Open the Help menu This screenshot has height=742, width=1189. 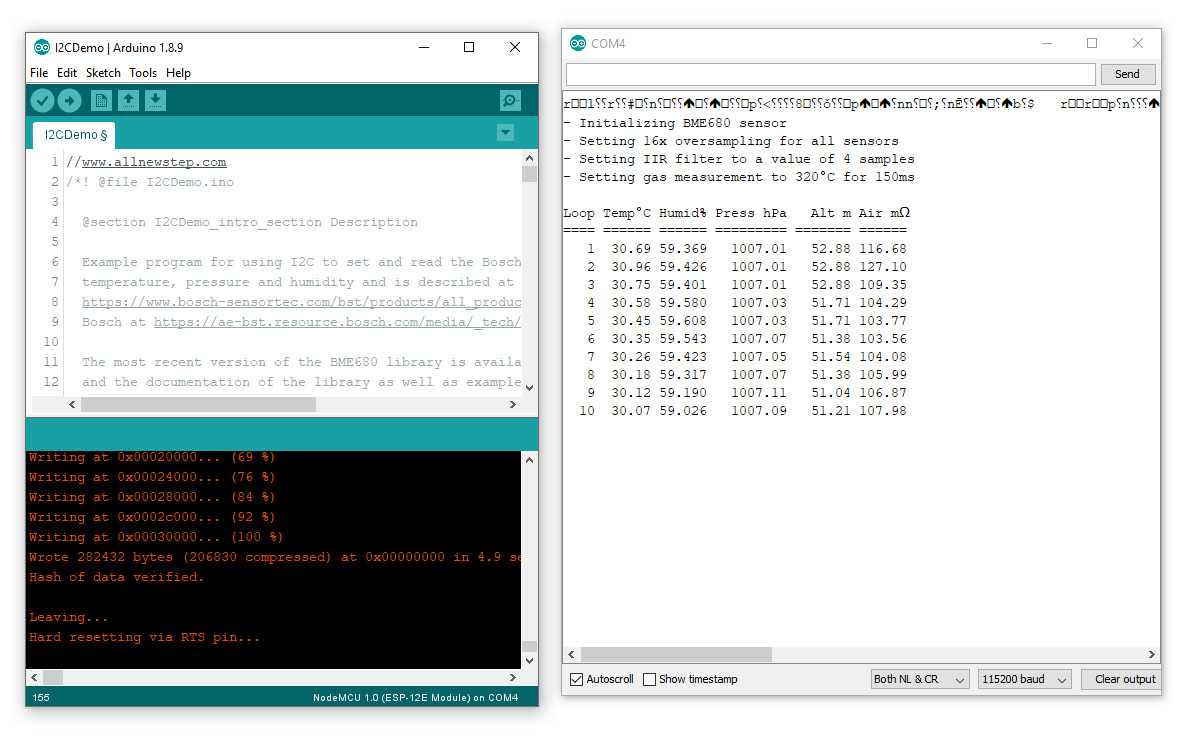coord(178,73)
